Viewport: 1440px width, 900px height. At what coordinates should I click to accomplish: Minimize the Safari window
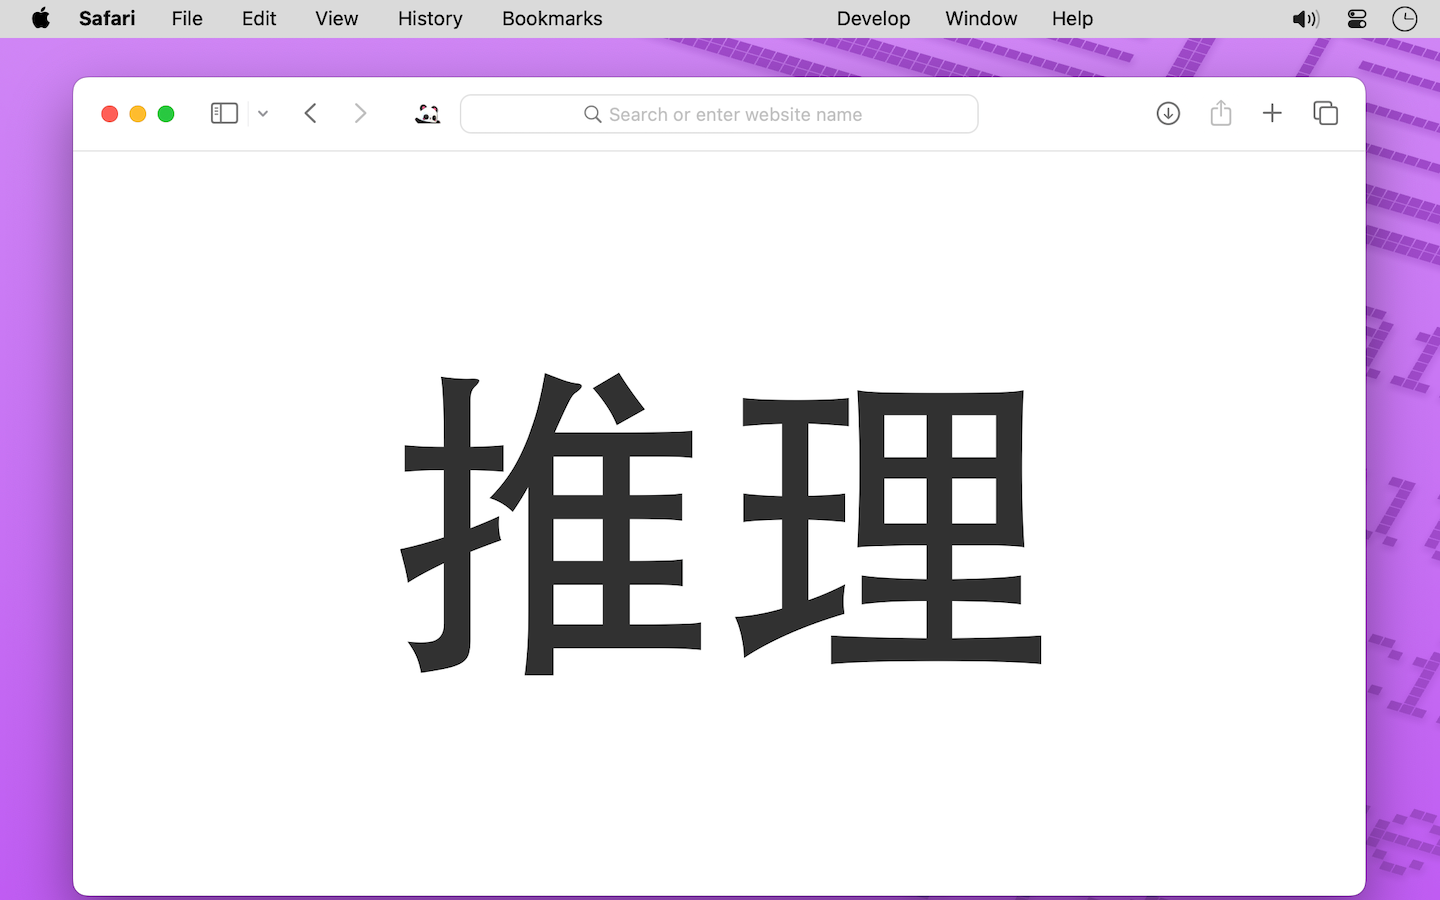[138, 114]
